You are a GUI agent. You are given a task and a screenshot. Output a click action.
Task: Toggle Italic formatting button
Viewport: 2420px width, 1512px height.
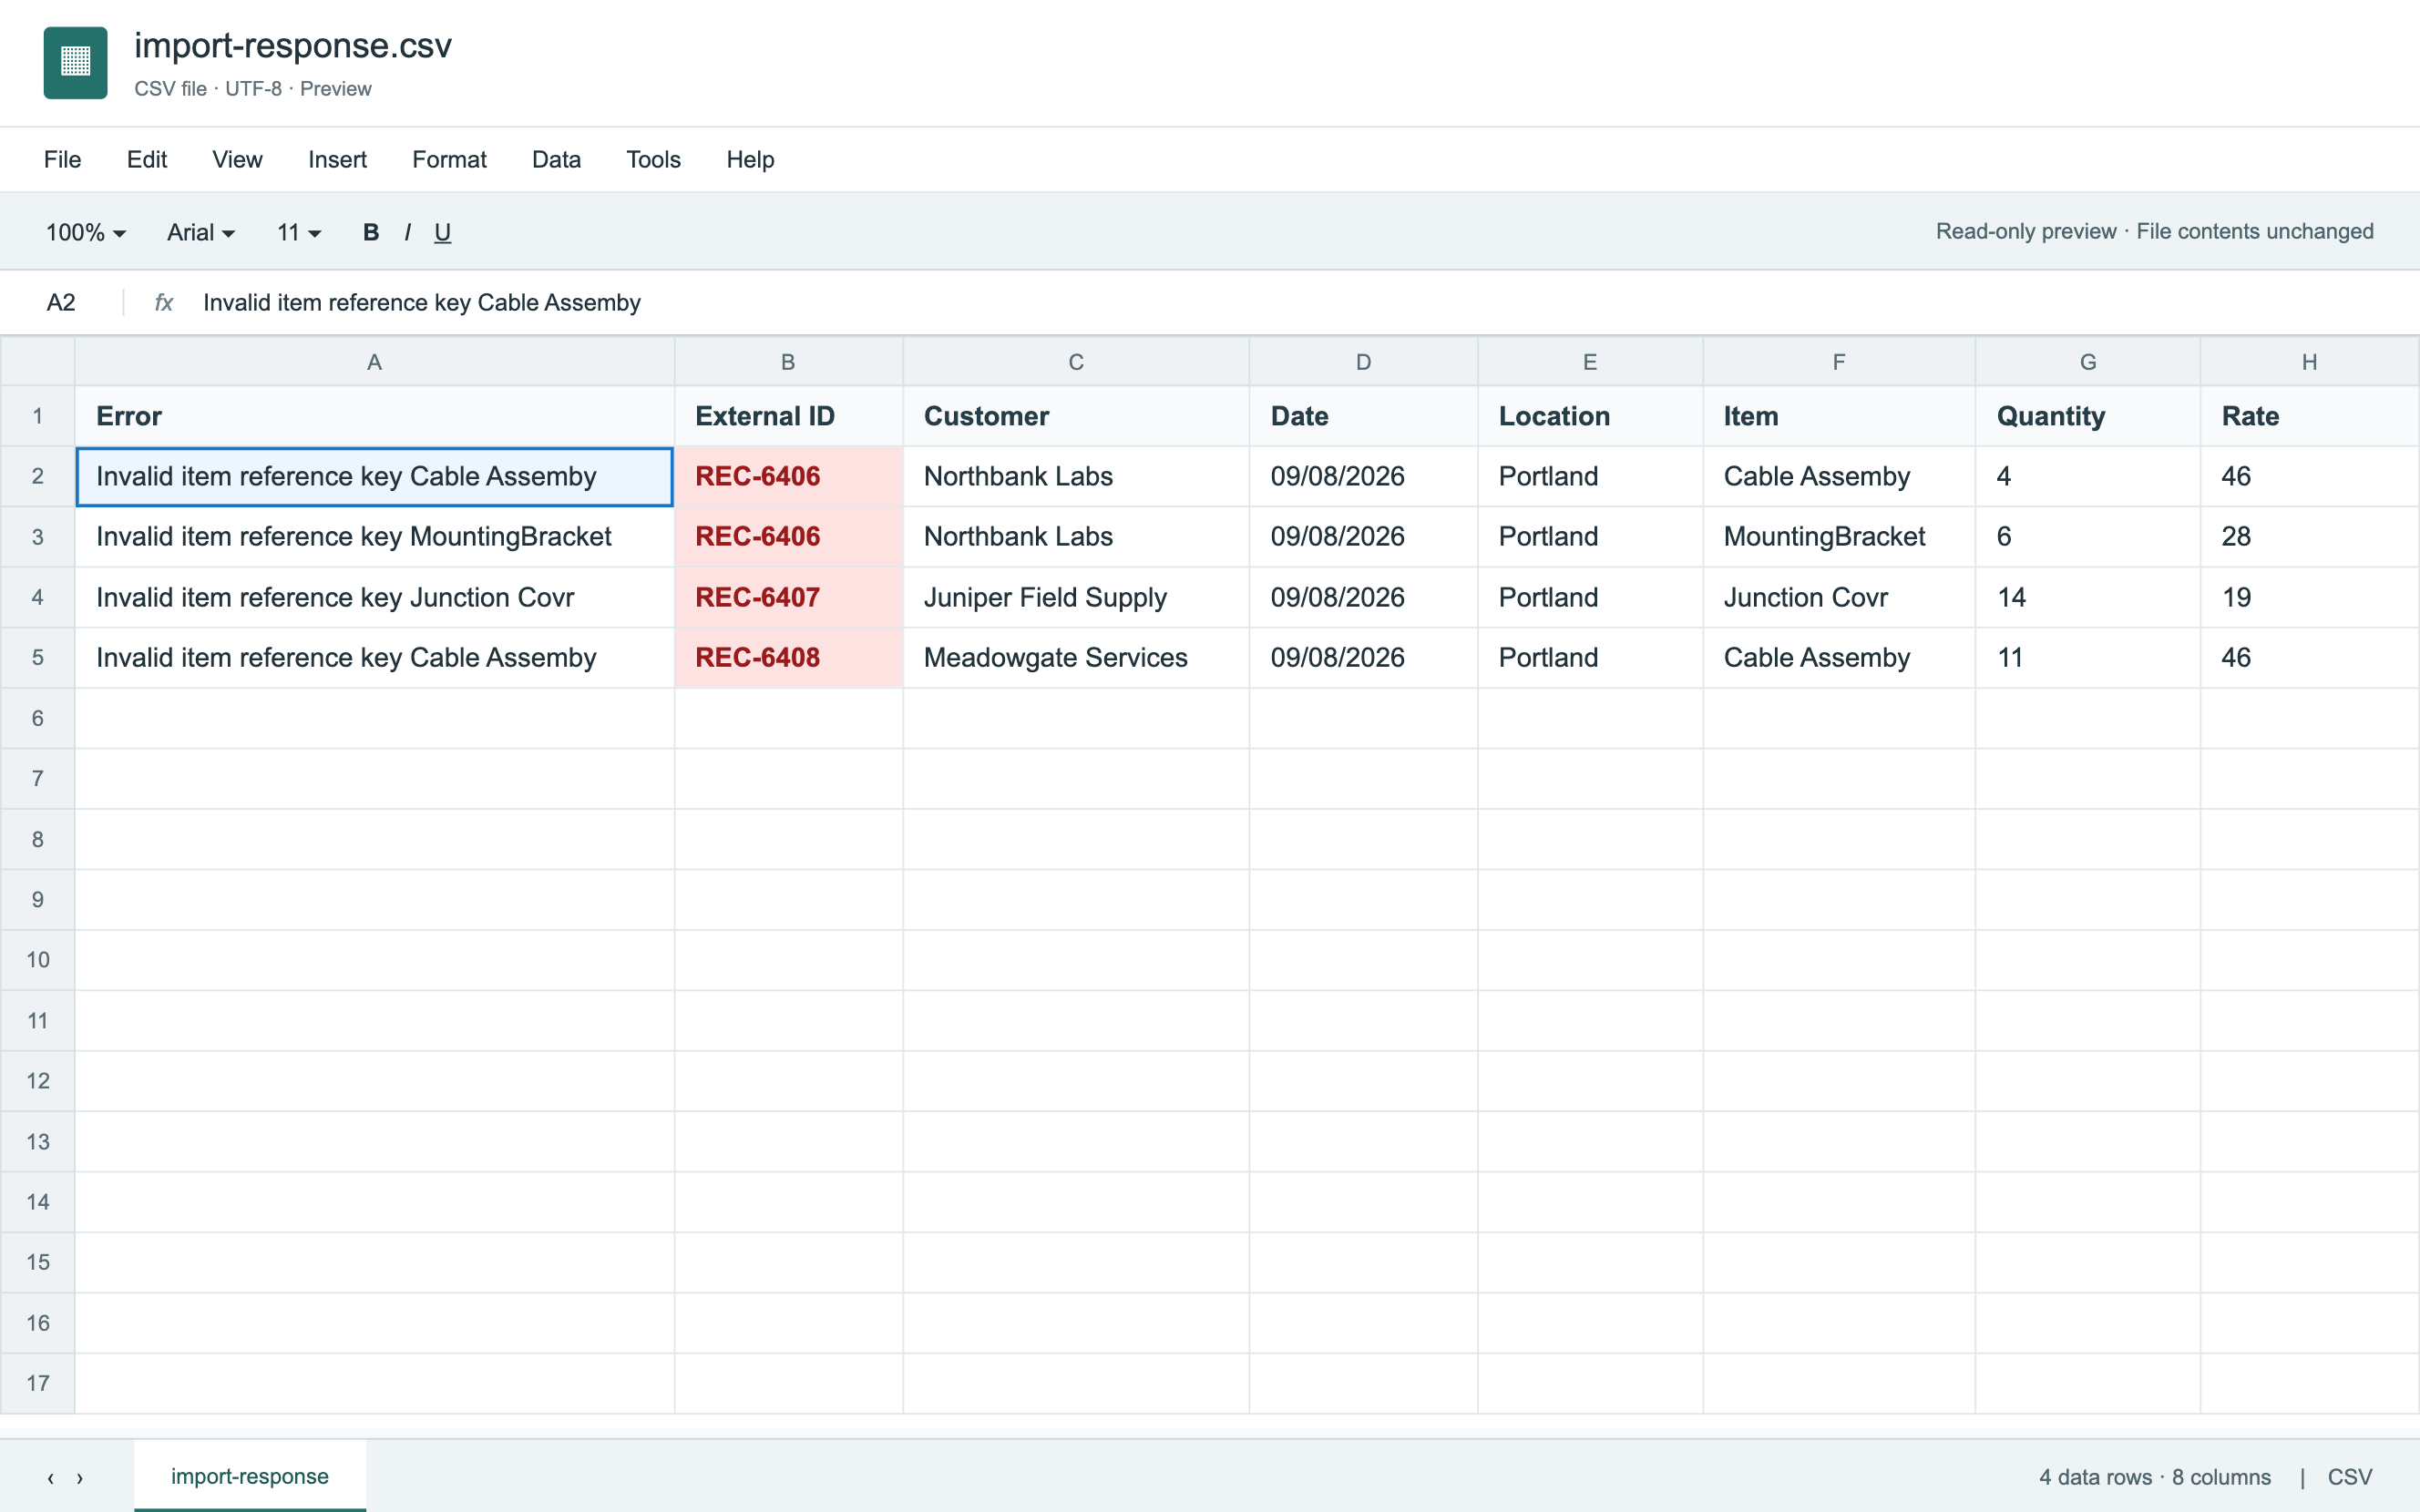pyautogui.click(x=407, y=232)
